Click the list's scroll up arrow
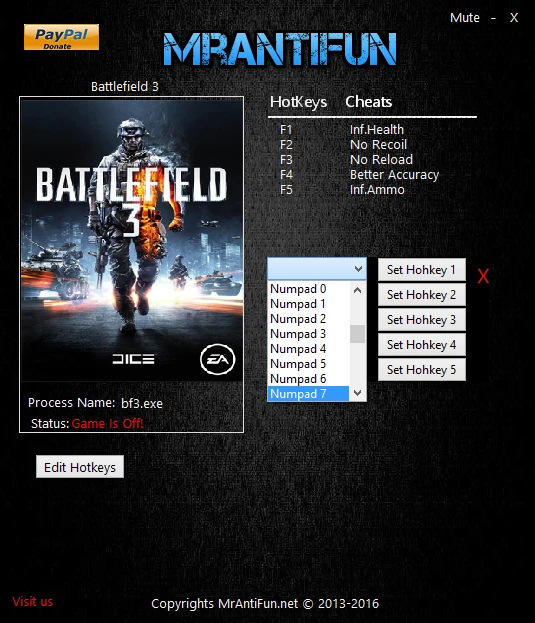 coord(357,290)
